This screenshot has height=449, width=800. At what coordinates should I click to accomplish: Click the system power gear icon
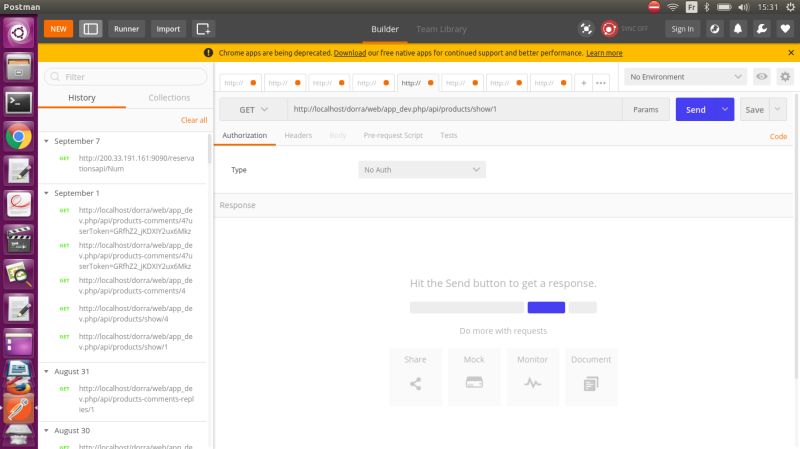coord(790,7)
